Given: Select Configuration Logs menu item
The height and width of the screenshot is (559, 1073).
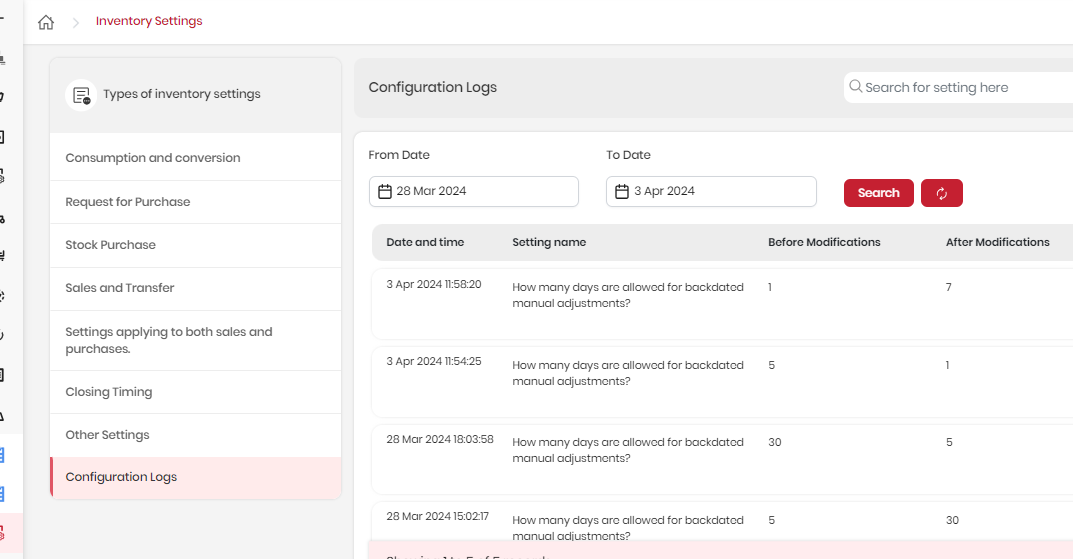Looking at the screenshot, I should click(x=196, y=477).
